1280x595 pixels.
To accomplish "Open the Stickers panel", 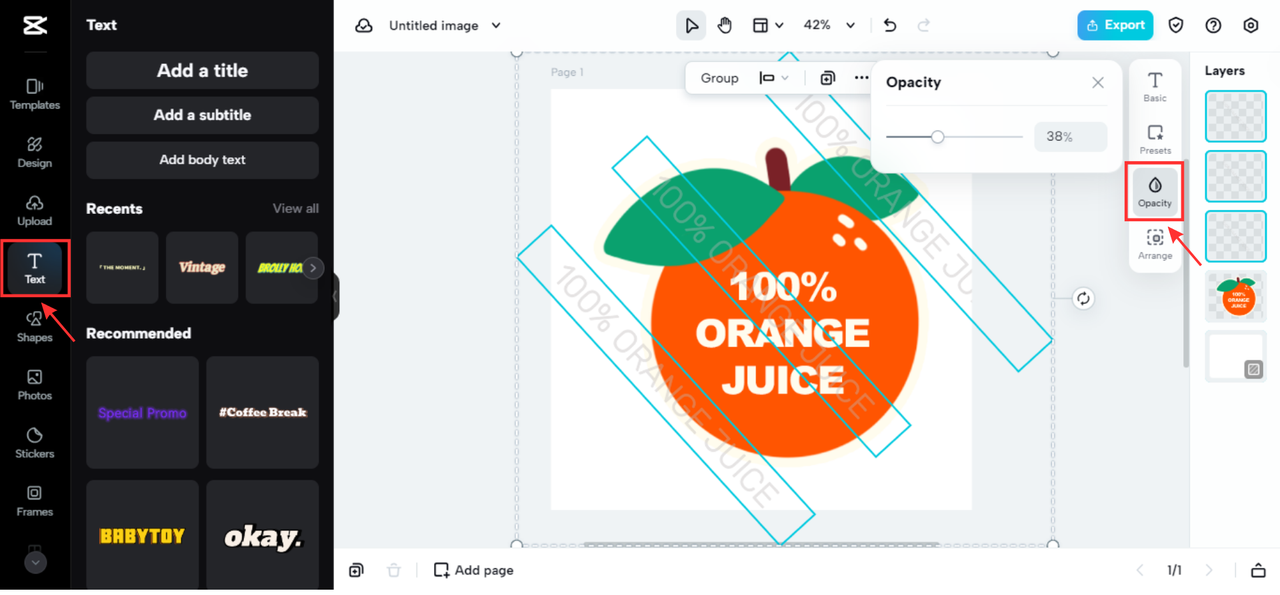I will point(35,442).
